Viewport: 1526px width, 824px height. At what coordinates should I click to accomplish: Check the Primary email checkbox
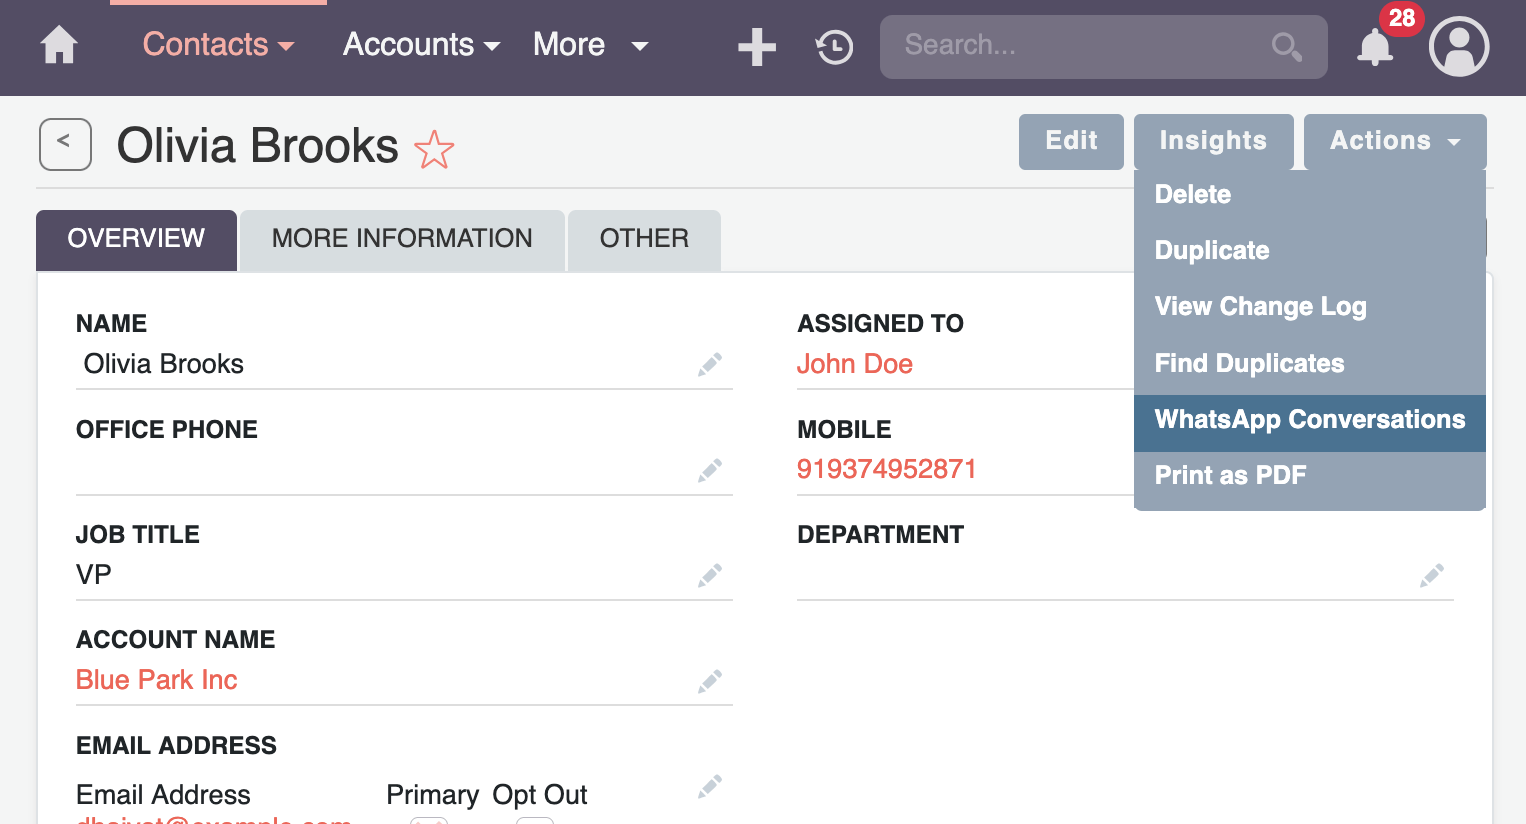point(429,820)
